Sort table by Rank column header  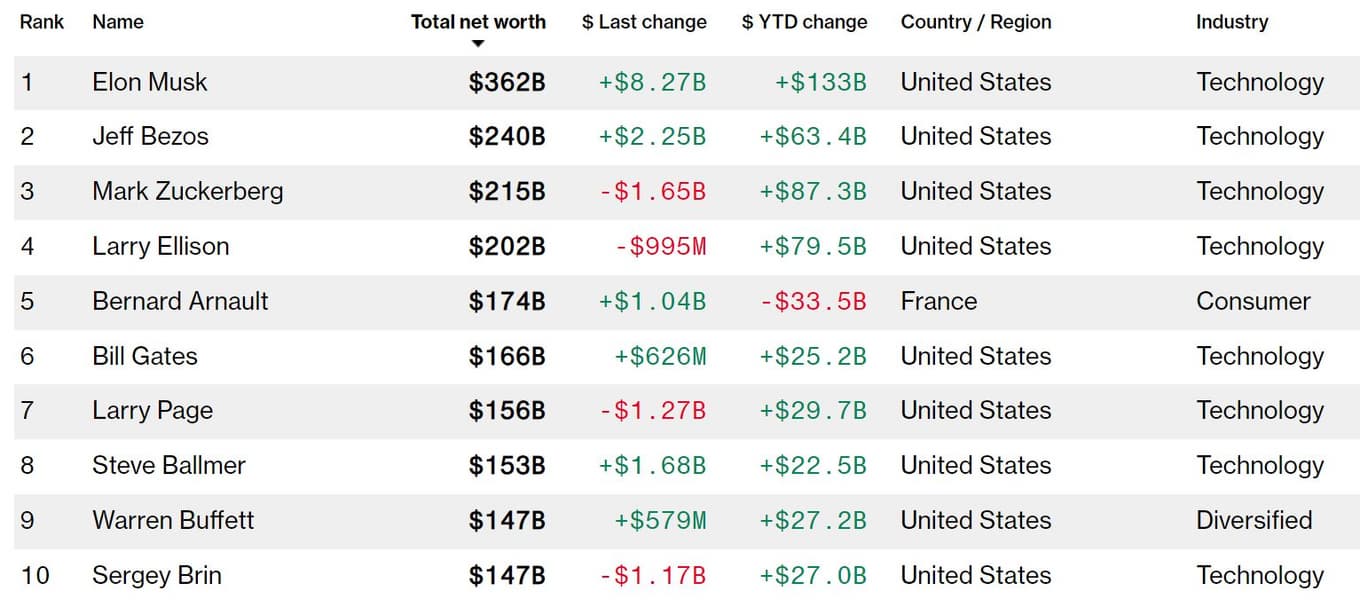click(x=42, y=22)
